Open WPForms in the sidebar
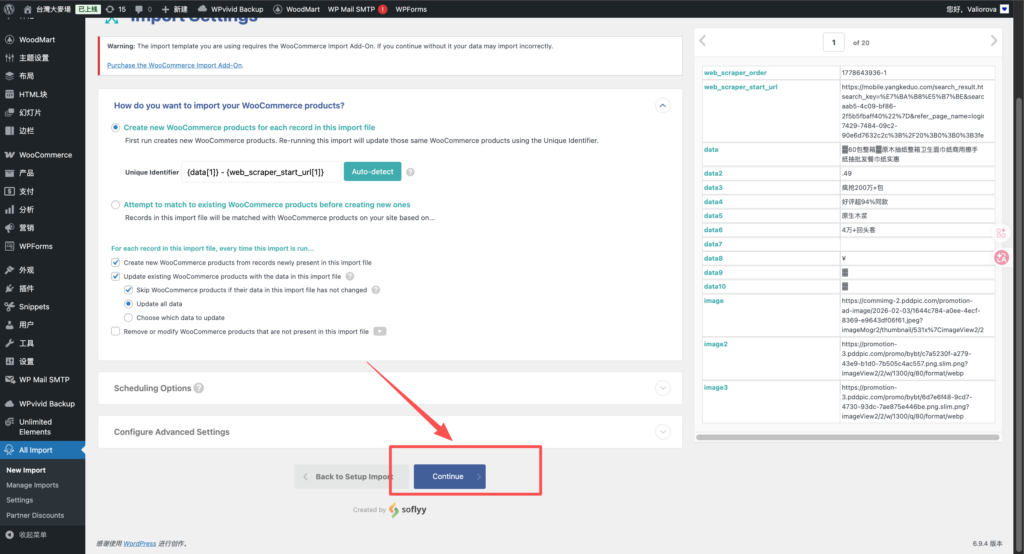 (x=35, y=246)
